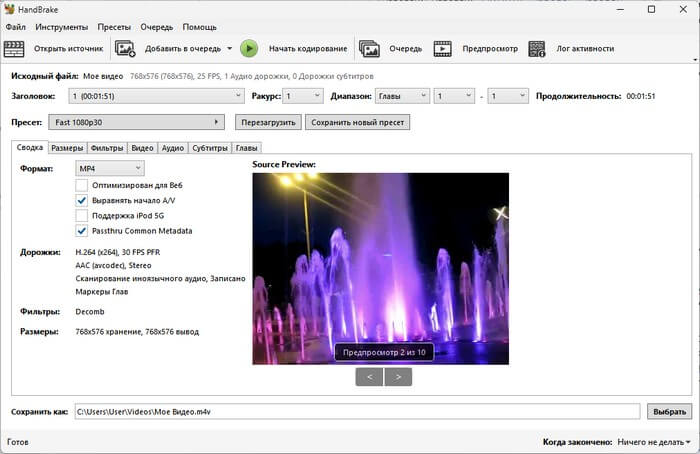Enable Оптимизирован для Веб checkbox
Screen dimensions: 700x454
click(x=81, y=185)
